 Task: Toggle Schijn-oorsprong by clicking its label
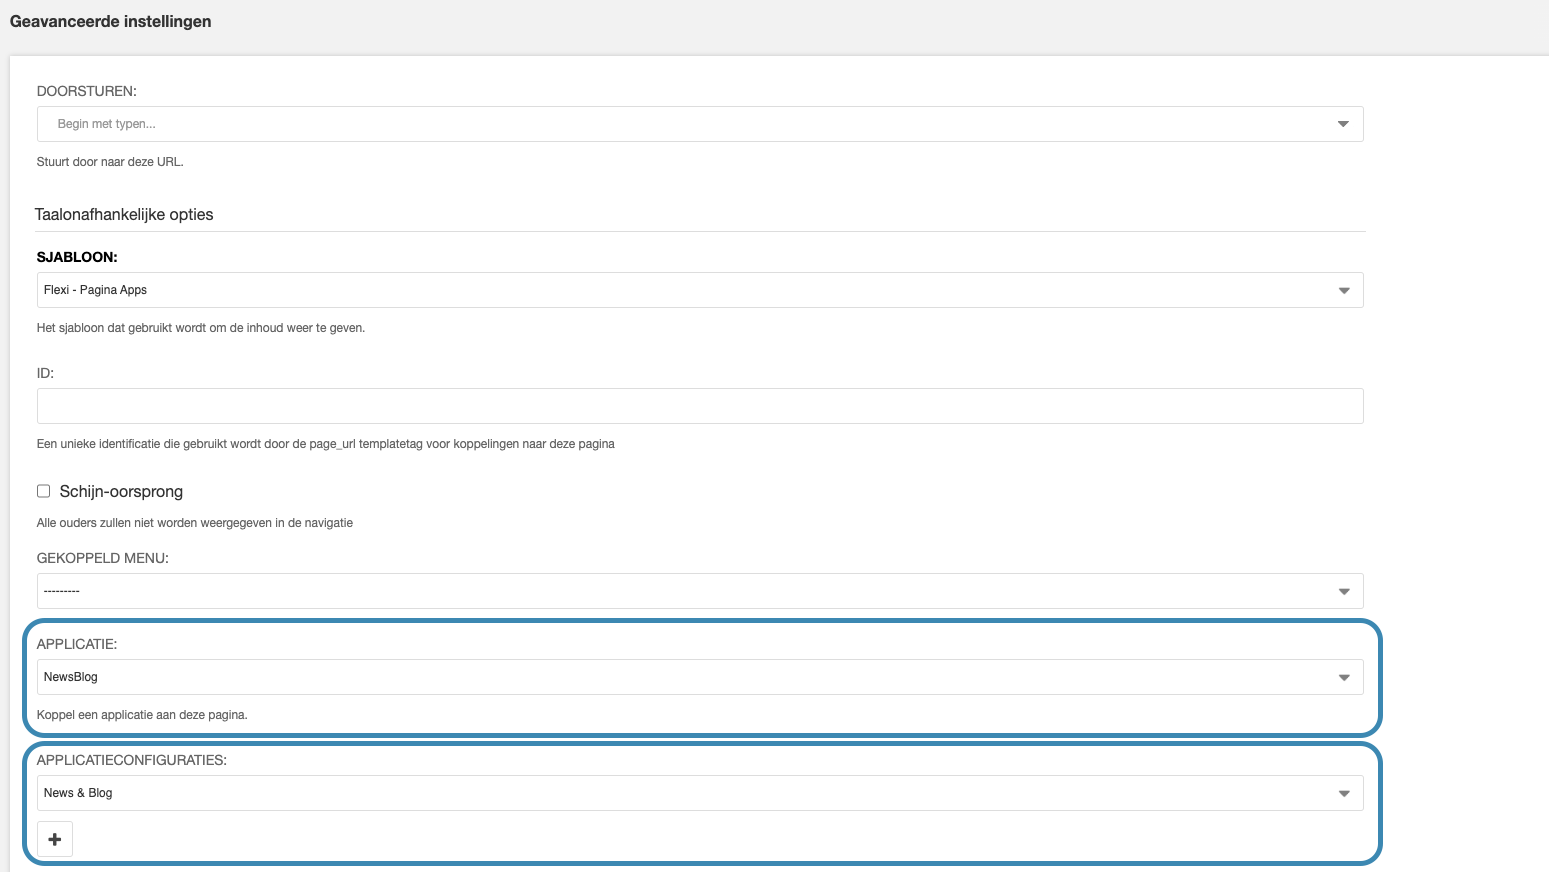point(121,491)
